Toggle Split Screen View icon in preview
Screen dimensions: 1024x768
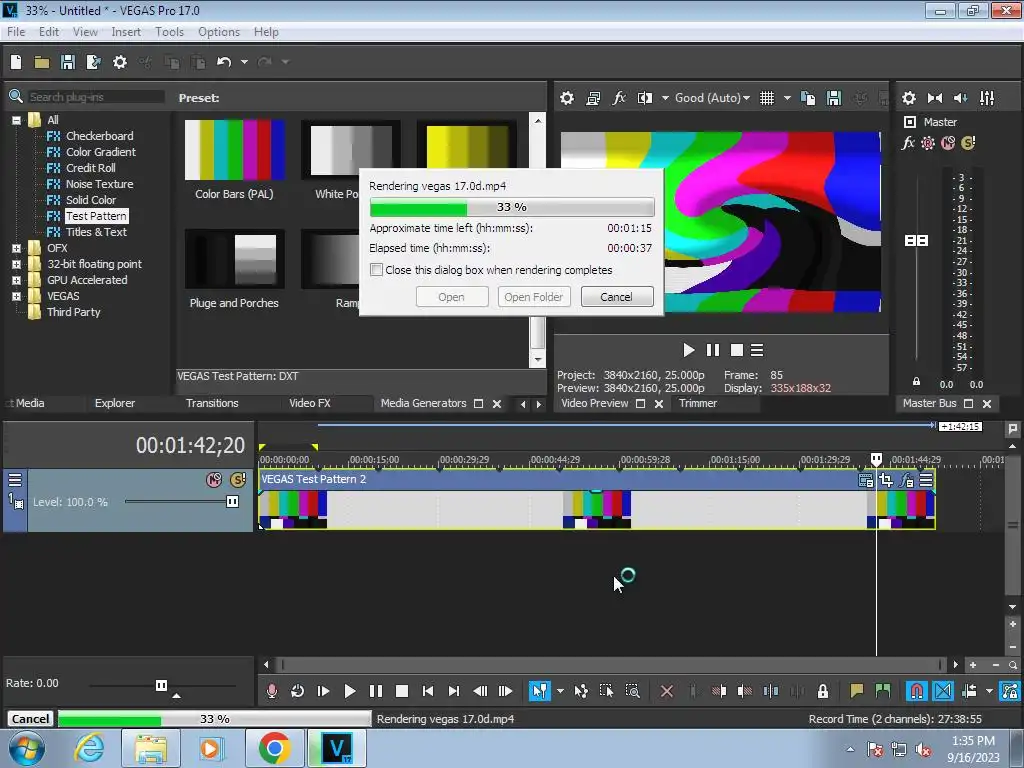click(x=645, y=98)
